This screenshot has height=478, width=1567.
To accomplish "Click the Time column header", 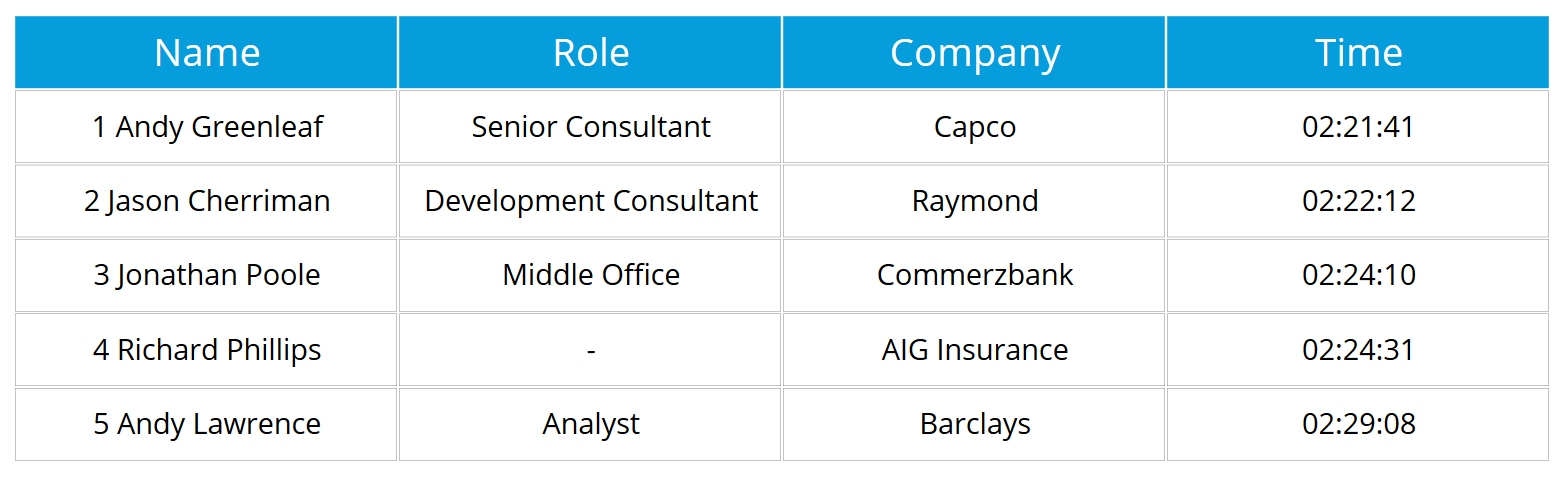I will pyautogui.click(x=1358, y=53).
